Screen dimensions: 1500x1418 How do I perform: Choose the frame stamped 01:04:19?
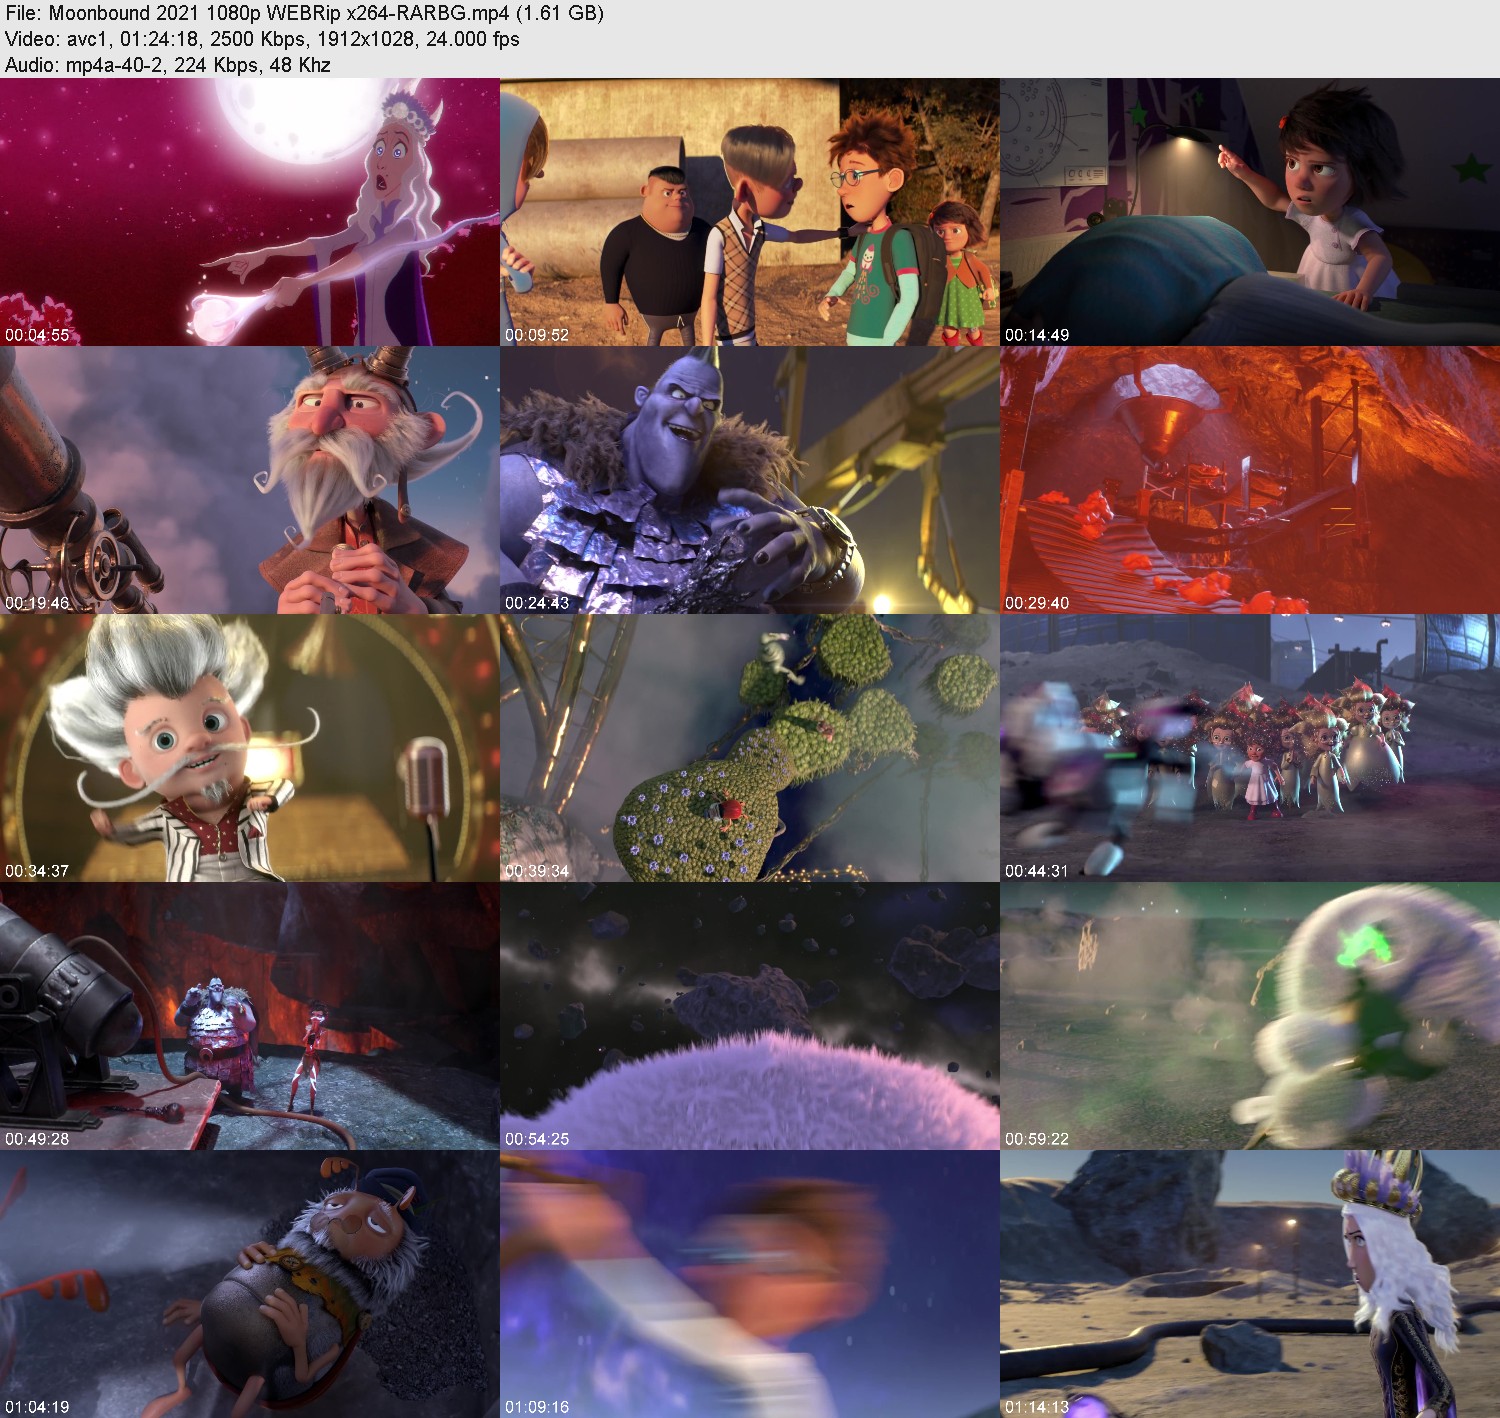249,1284
